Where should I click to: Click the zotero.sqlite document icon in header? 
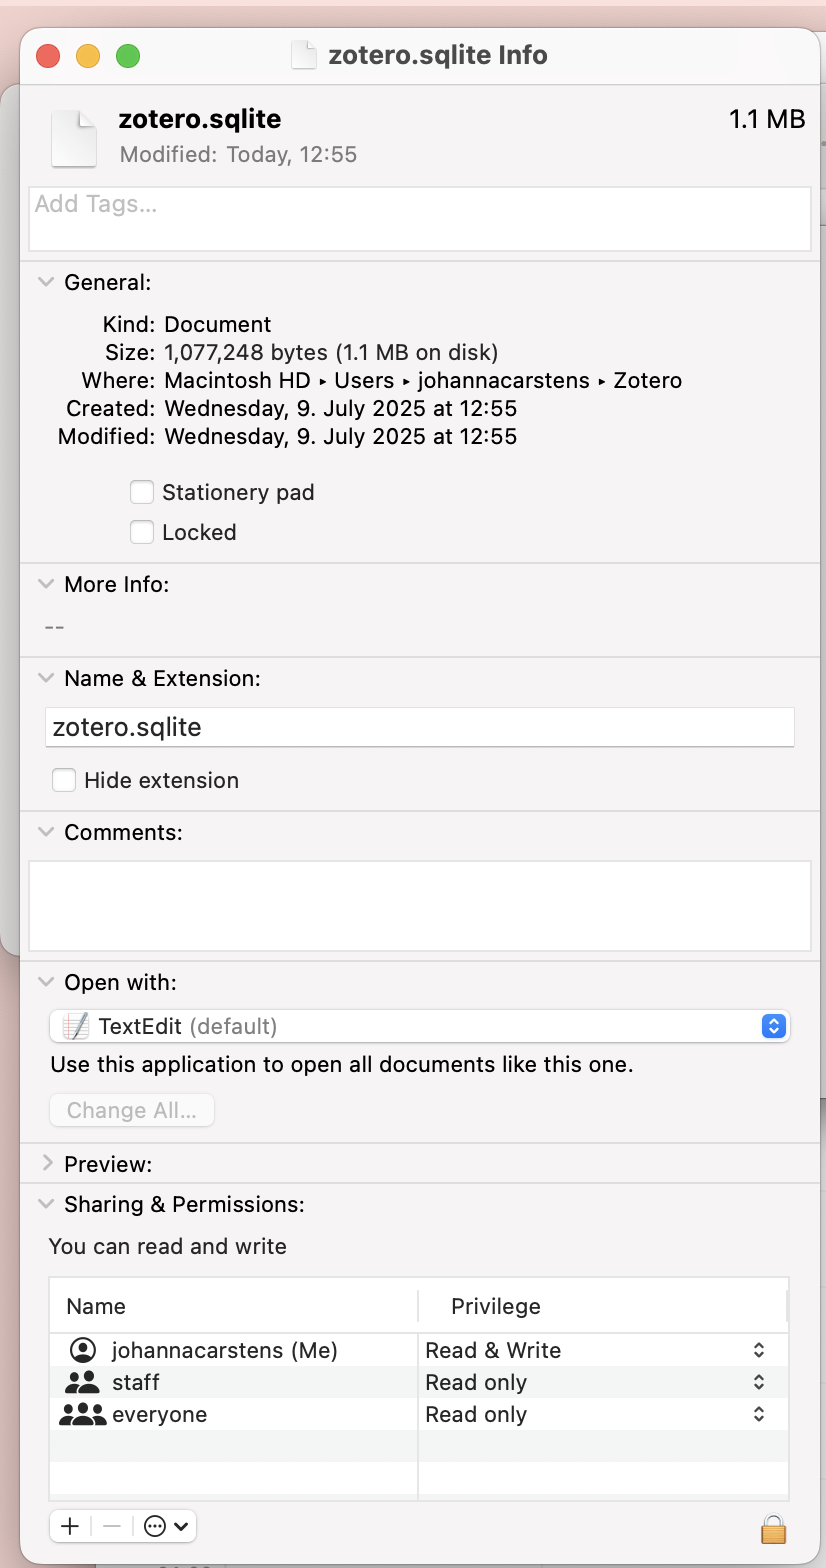pyautogui.click(x=74, y=137)
